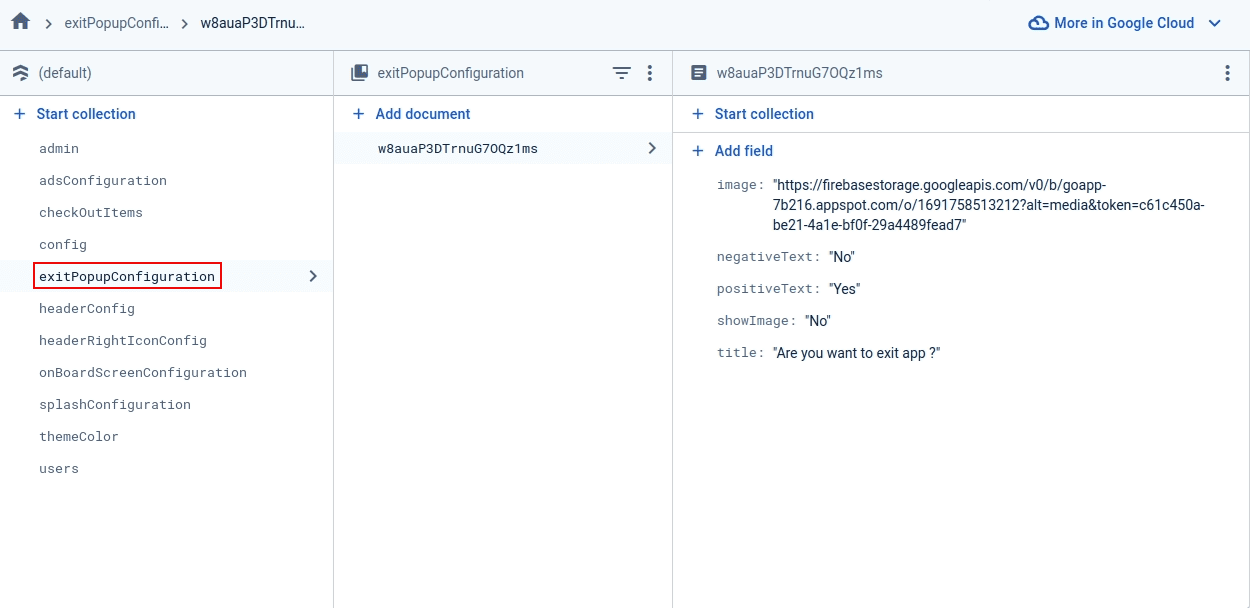Click Add field button
Screen dimensions: 1250x608
[743, 151]
